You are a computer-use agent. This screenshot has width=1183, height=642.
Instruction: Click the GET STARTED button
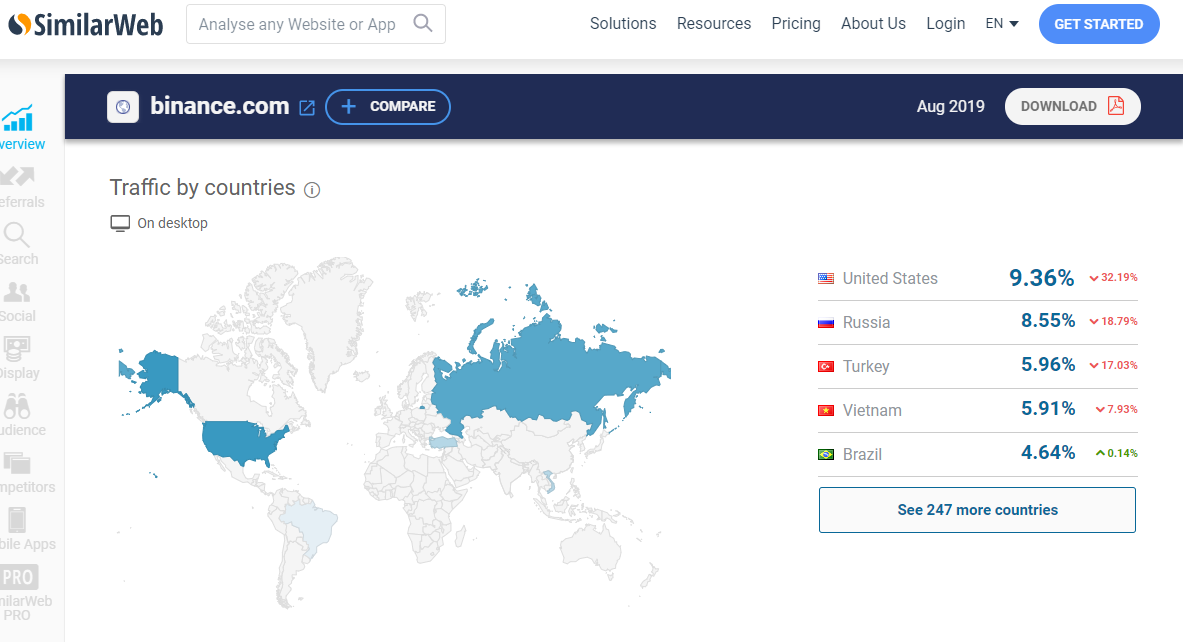pos(1098,24)
